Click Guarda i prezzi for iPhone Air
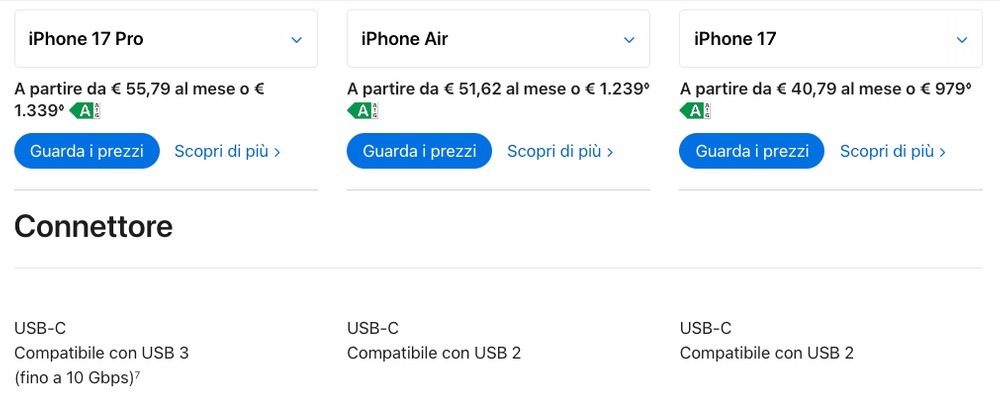The width and height of the screenshot is (1000, 410). 419,151
